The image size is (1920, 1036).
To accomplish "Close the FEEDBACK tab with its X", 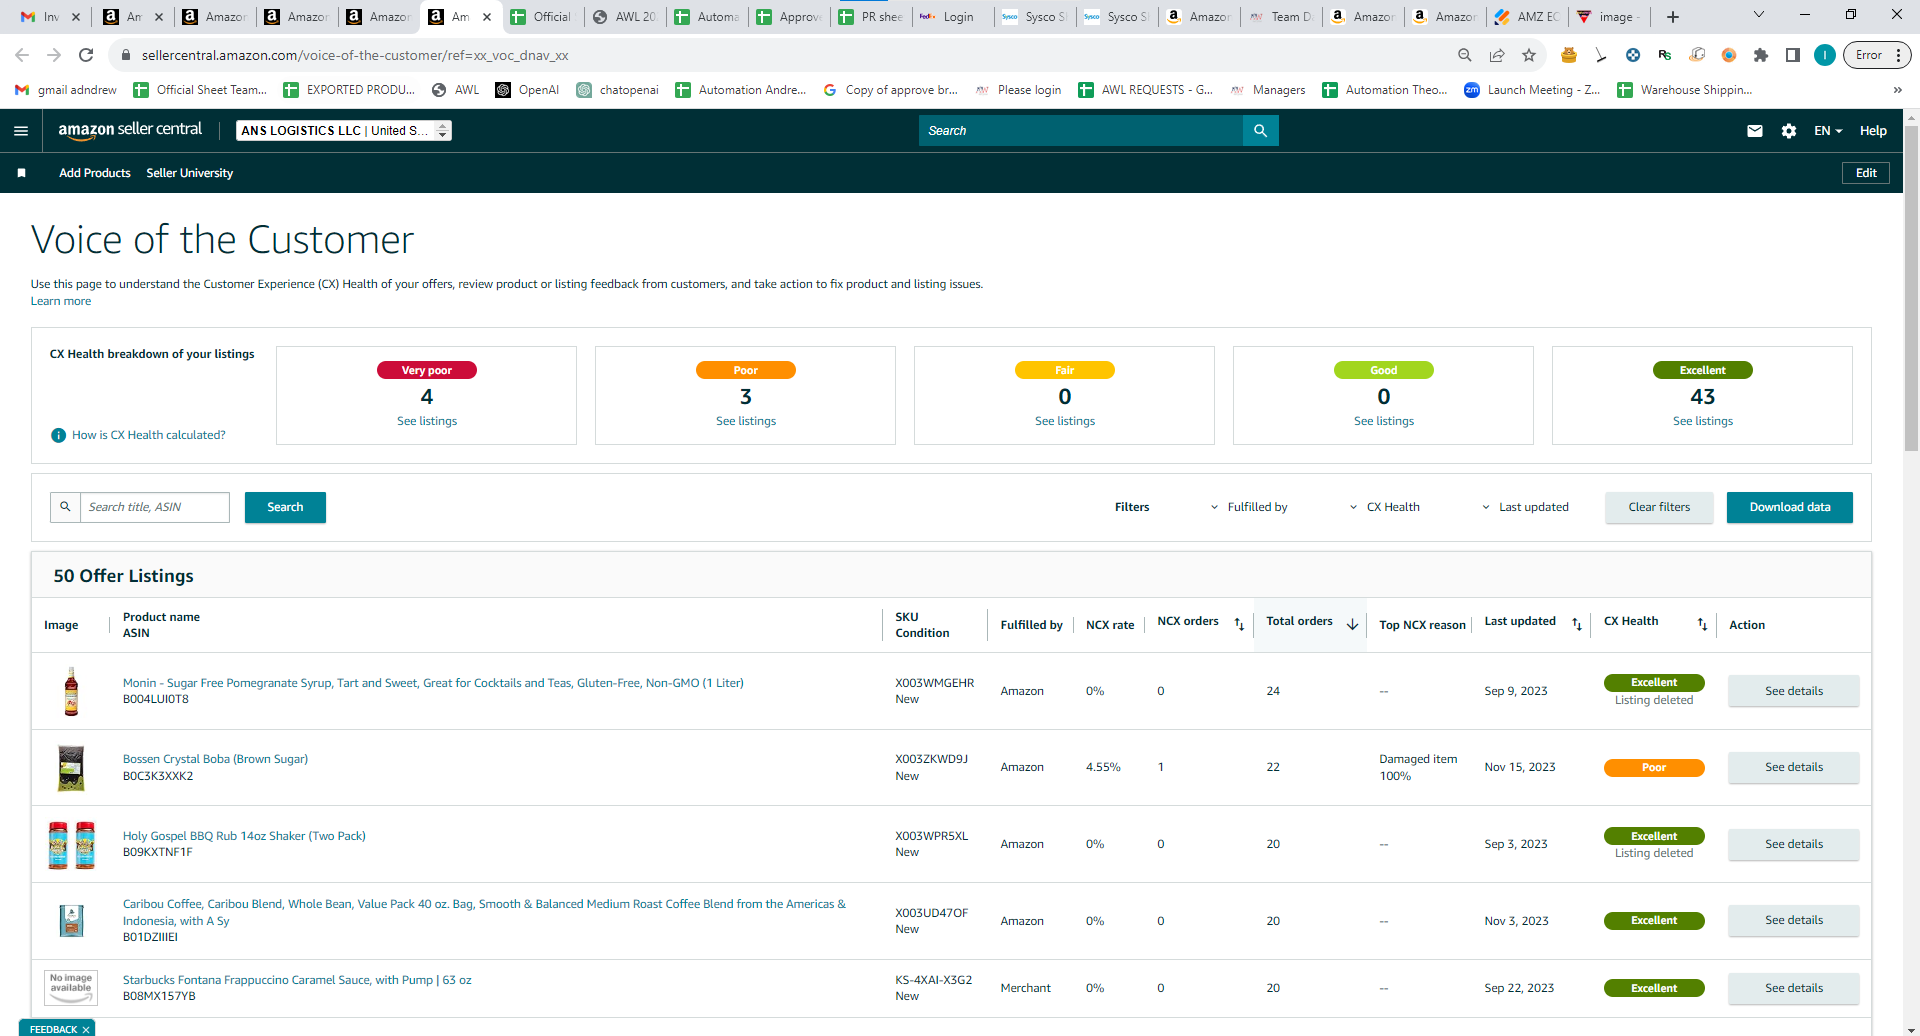I will click(86, 1029).
